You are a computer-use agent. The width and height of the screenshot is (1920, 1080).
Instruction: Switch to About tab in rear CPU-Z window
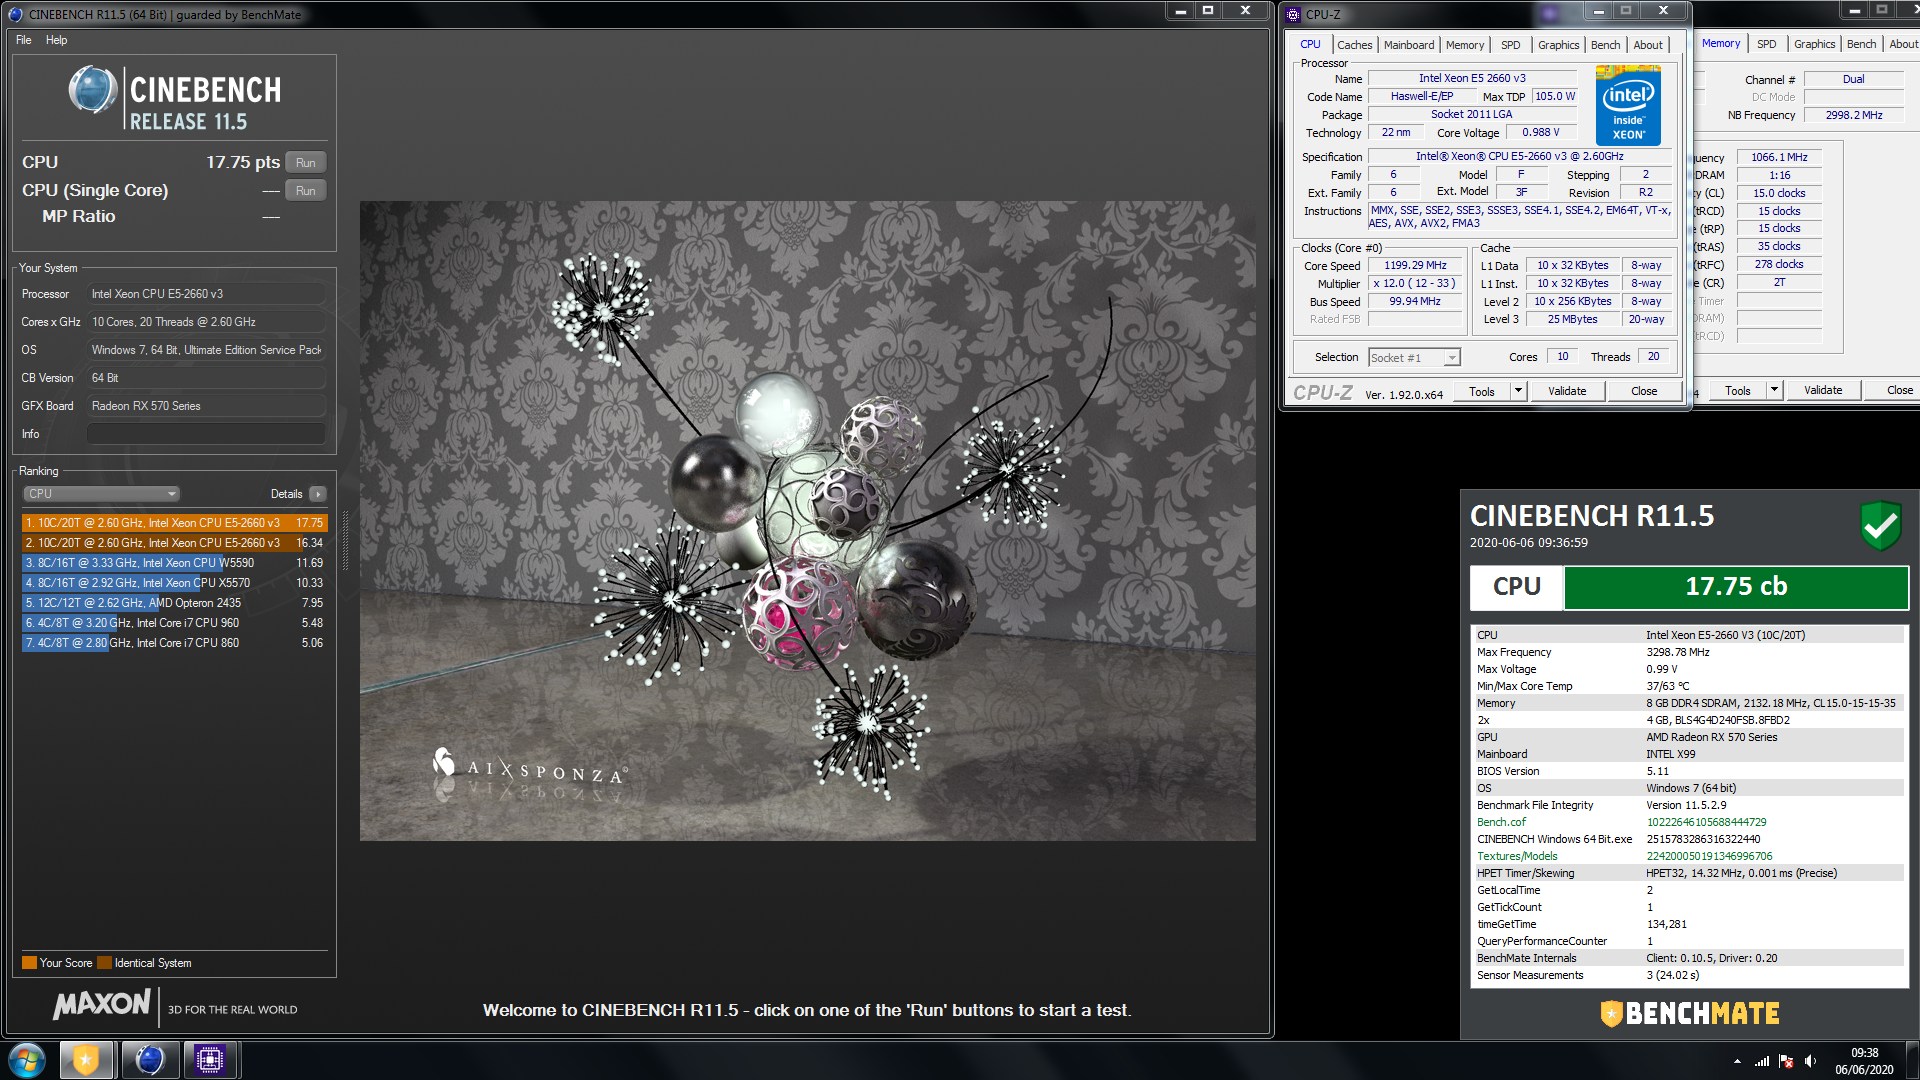click(x=1903, y=44)
